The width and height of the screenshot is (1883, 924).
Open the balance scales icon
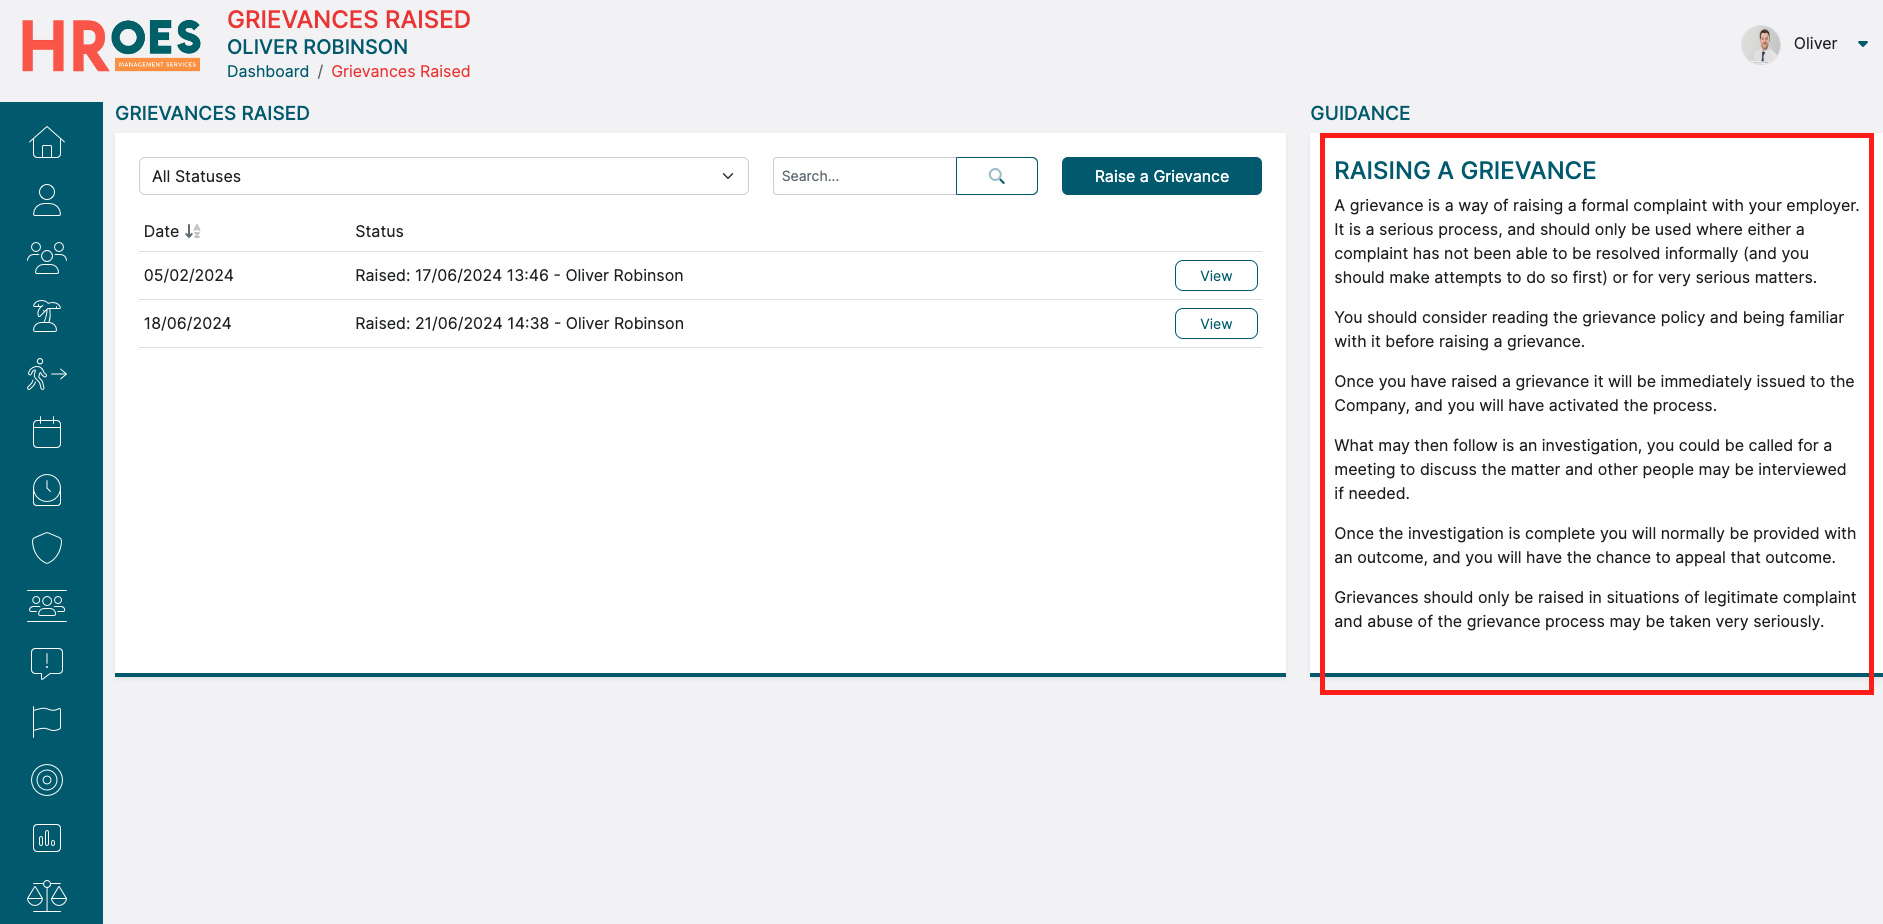tap(47, 895)
